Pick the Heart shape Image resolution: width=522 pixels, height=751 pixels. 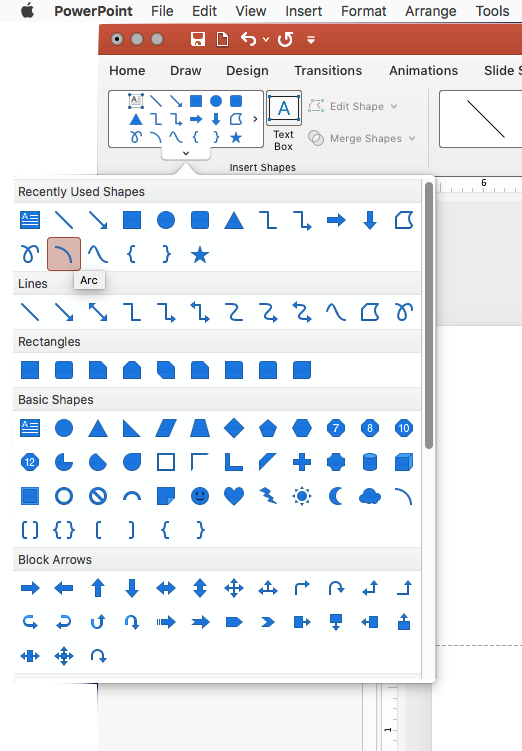click(x=234, y=496)
